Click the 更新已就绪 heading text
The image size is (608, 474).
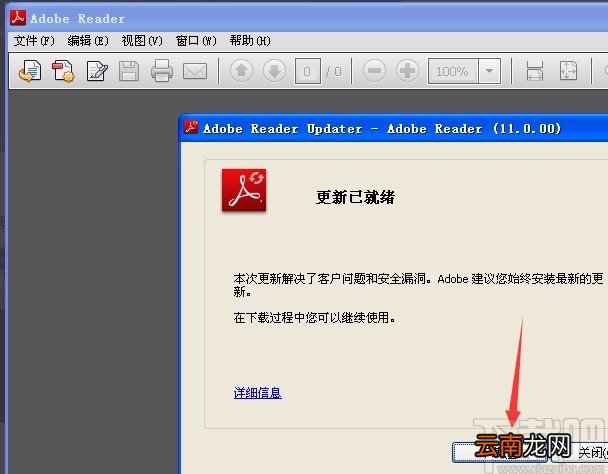point(355,197)
